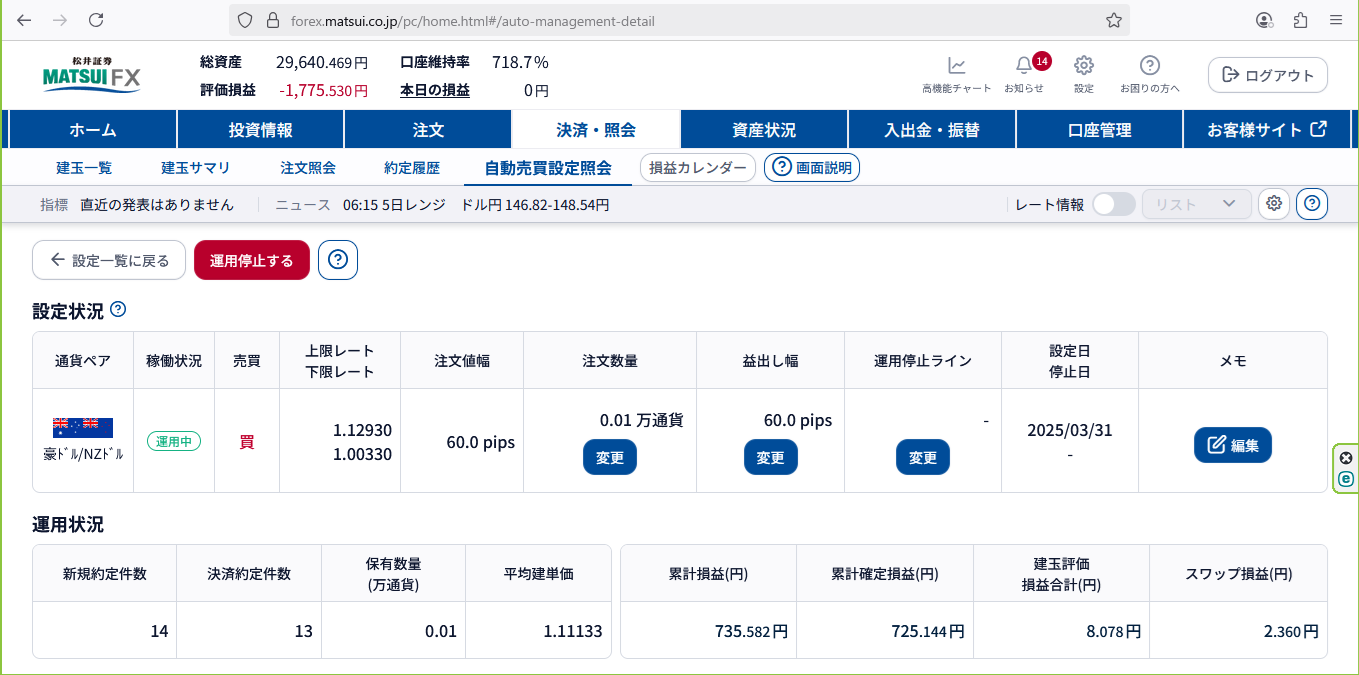The height and width of the screenshot is (675, 1359).
Task: Click the browser forward arrow
Action: tap(60, 20)
